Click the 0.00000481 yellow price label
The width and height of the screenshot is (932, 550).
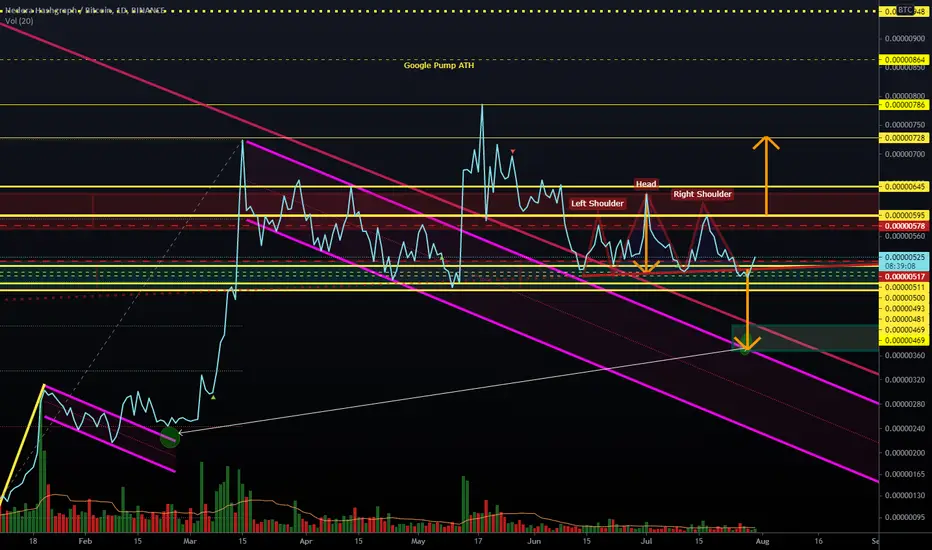(x=904, y=319)
